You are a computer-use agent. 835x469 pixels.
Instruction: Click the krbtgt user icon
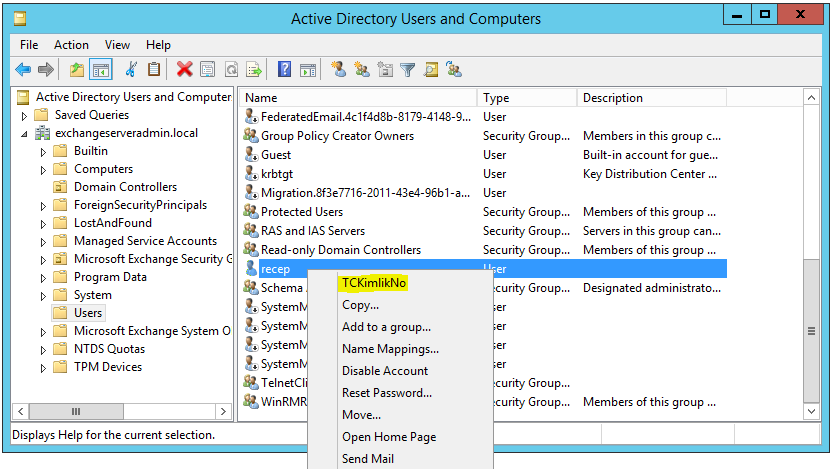point(251,174)
